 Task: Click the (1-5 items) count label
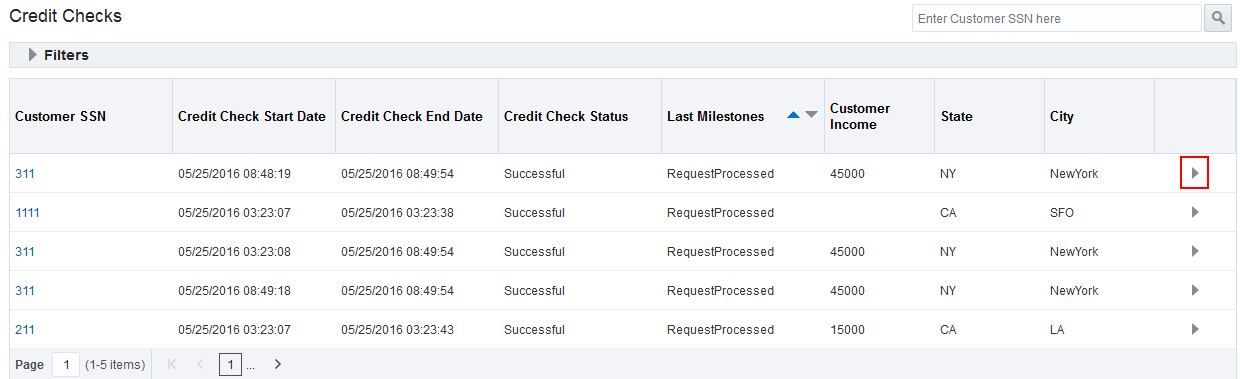(x=115, y=365)
